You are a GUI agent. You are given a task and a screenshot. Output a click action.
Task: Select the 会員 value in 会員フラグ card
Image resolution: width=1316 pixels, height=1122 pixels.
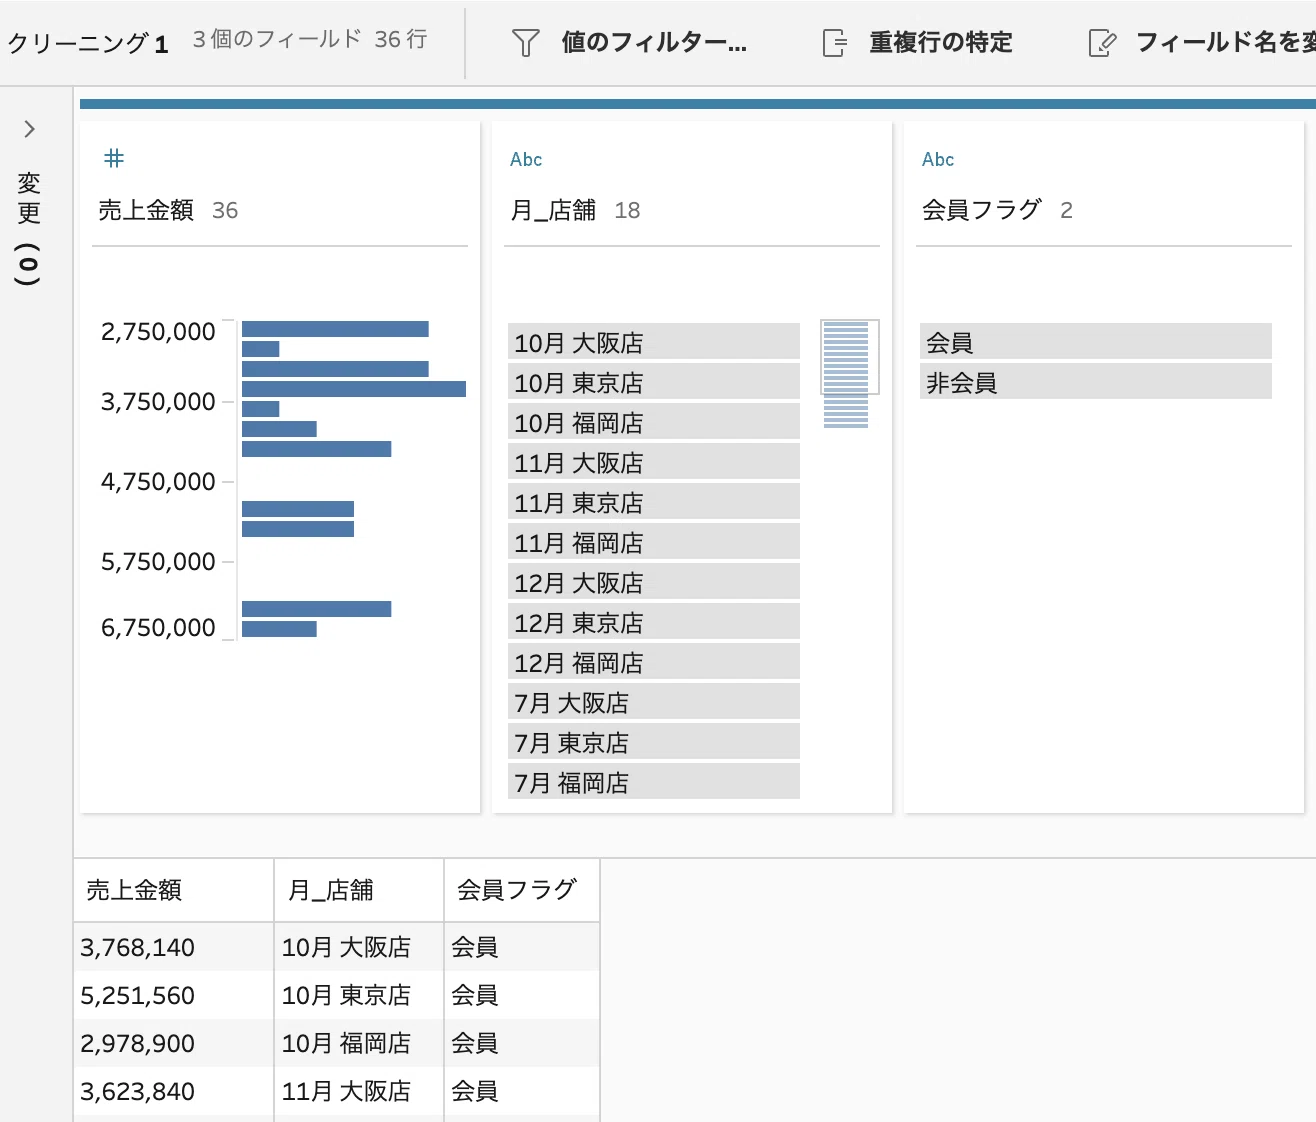[1096, 342]
